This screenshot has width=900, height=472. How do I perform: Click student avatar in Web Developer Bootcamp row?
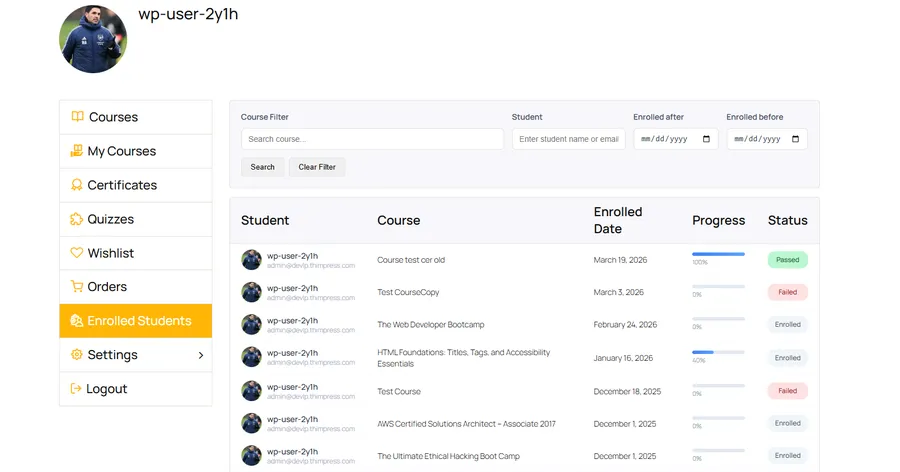click(251, 324)
